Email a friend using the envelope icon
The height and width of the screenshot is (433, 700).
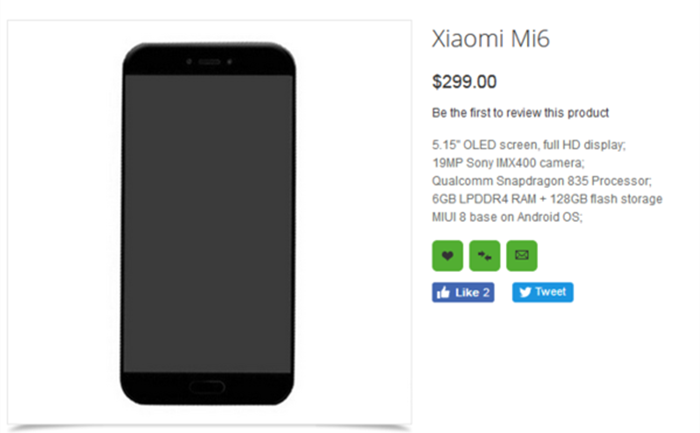pos(521,256)
